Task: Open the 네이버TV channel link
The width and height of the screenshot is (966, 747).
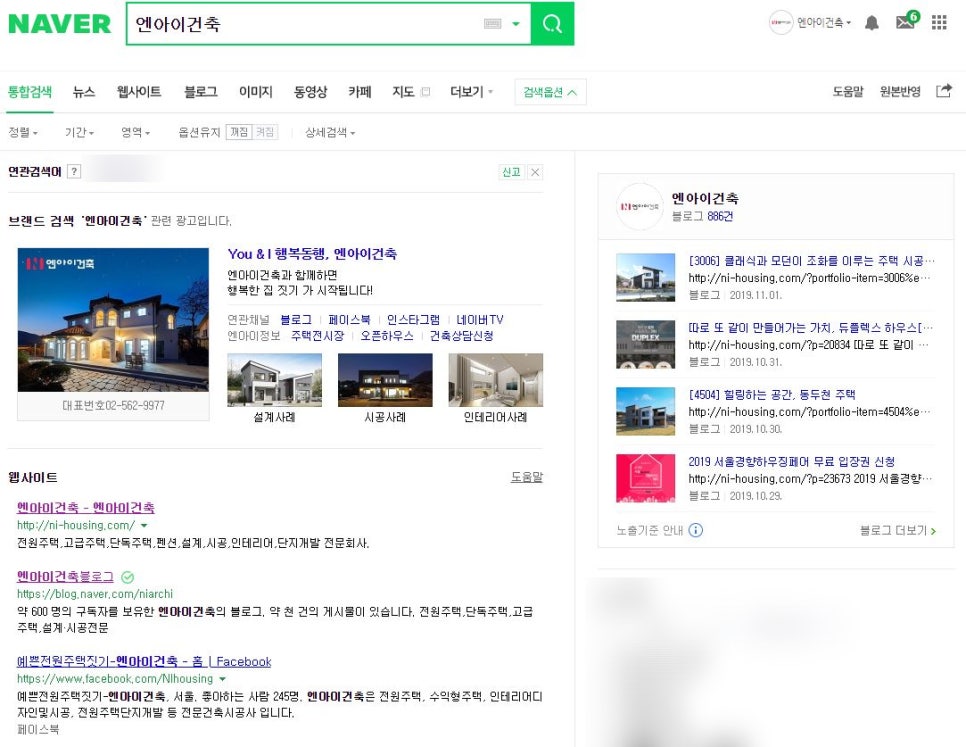Action: click(x=480, y=320)
